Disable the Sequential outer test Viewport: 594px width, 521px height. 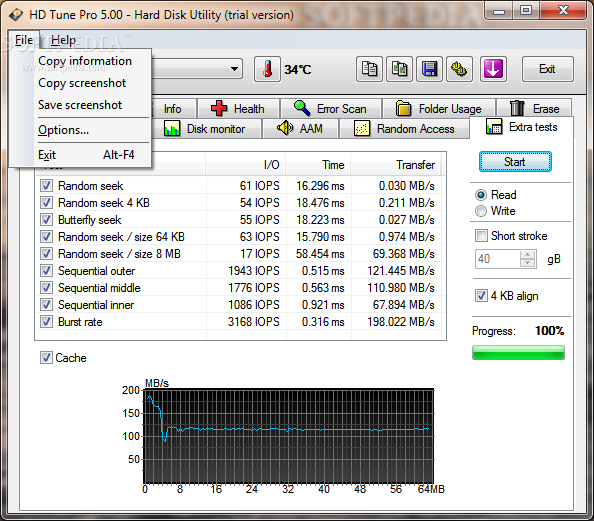pos(46,271)
